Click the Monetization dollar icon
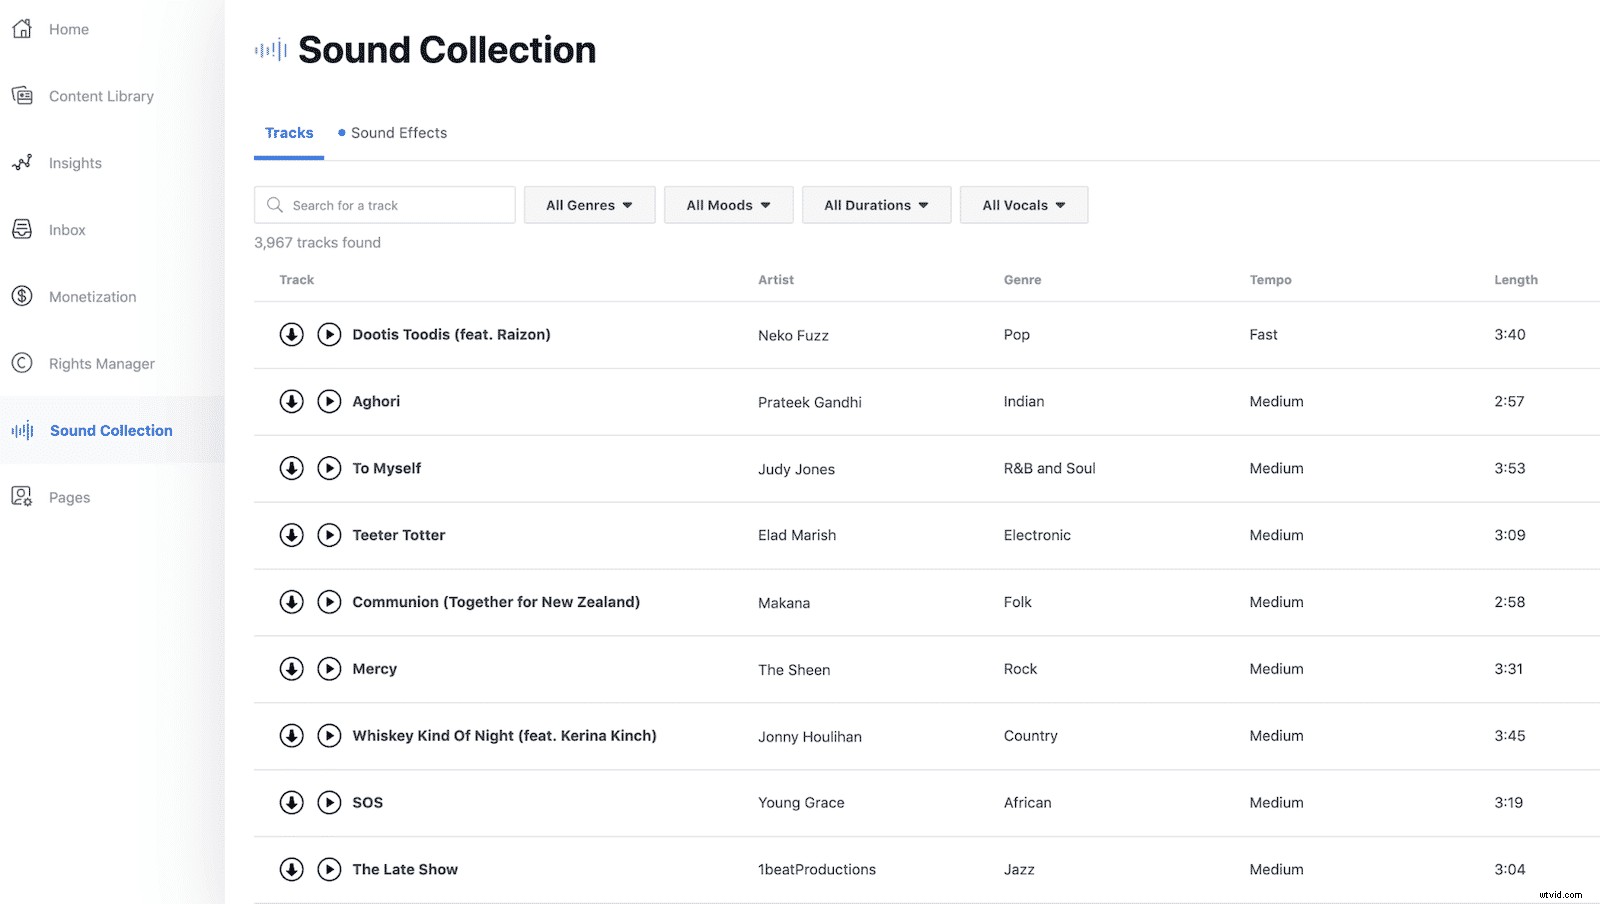The image size is (1600, 904). pos(22,296)
